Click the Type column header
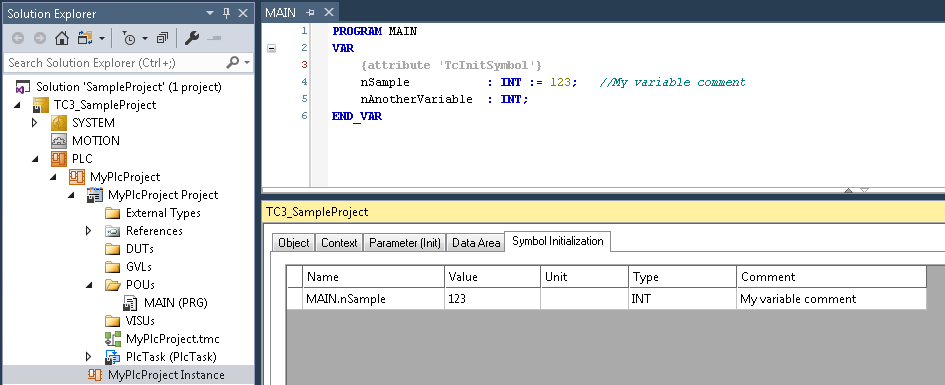Screen dimensions: 945x385 tap(682, 277)
